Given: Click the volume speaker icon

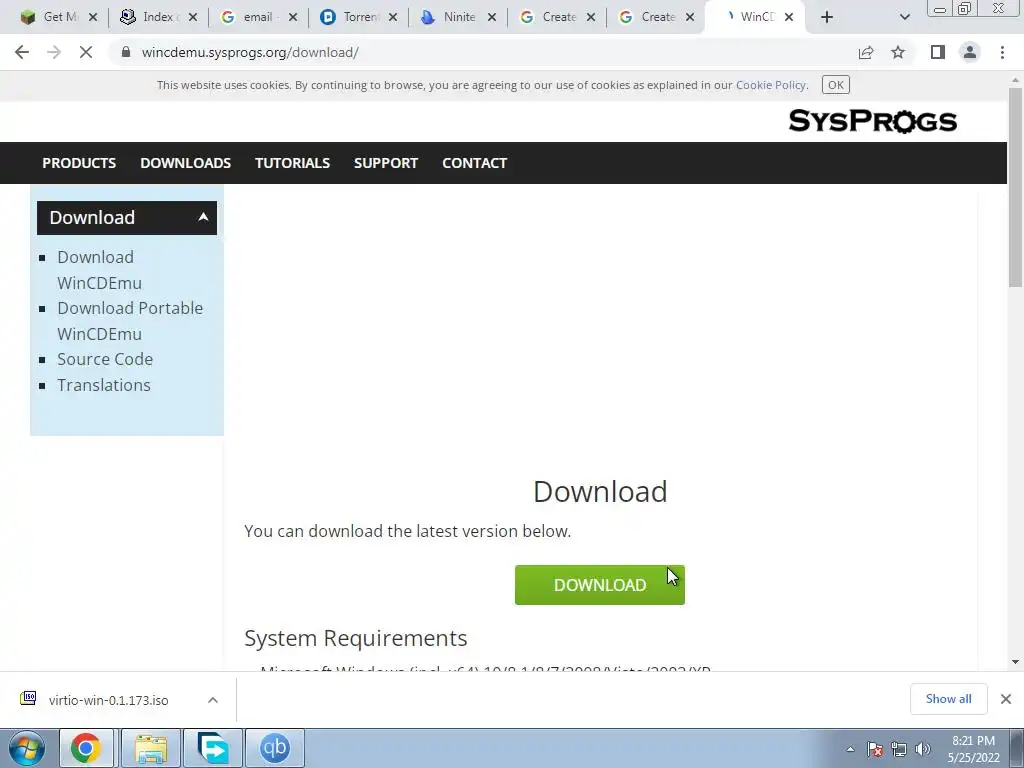Looking at the screenshot, I should (x=923, y=749).
